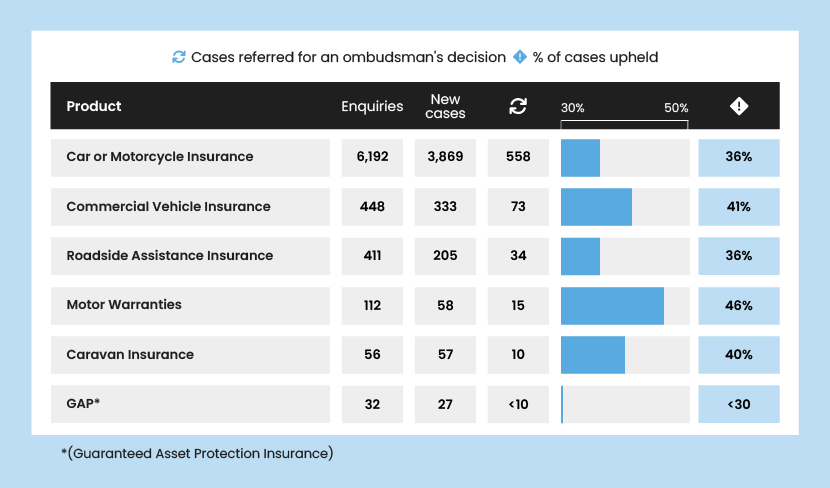The width and height of the screenshot is (830, 488).
Task: Click the 41% upheld value cell
Action: pyautogui.click(x=739, y=207)
